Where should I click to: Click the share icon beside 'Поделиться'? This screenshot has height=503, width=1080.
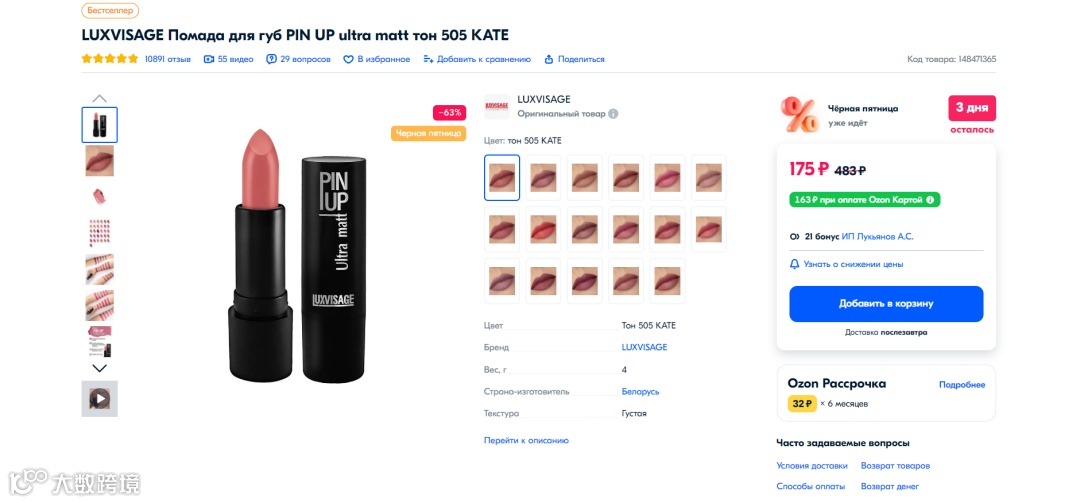549,59
